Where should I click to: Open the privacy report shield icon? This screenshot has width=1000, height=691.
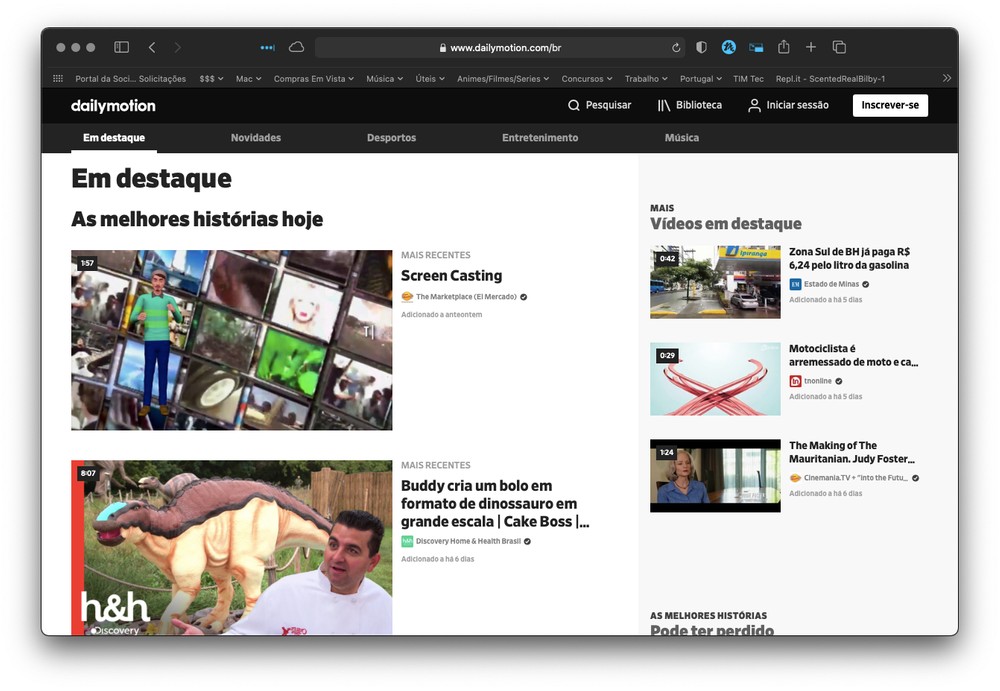(702, 47)
